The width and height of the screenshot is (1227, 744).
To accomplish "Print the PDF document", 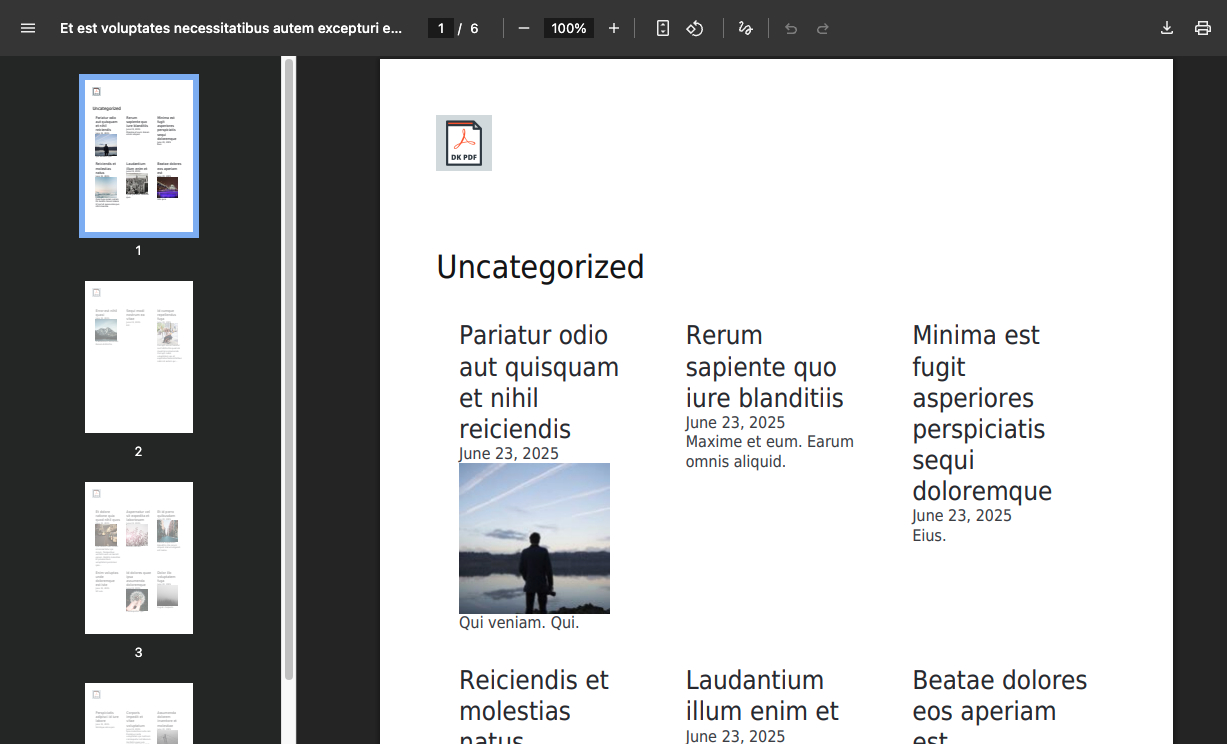I will pos(1203,28).
